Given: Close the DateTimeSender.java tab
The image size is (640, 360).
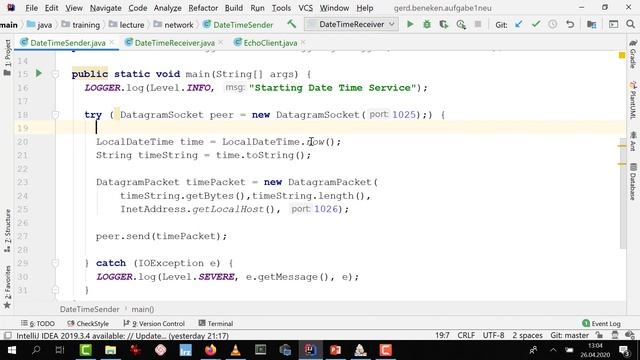Looking at the screenshot, I should coord(111,42).
